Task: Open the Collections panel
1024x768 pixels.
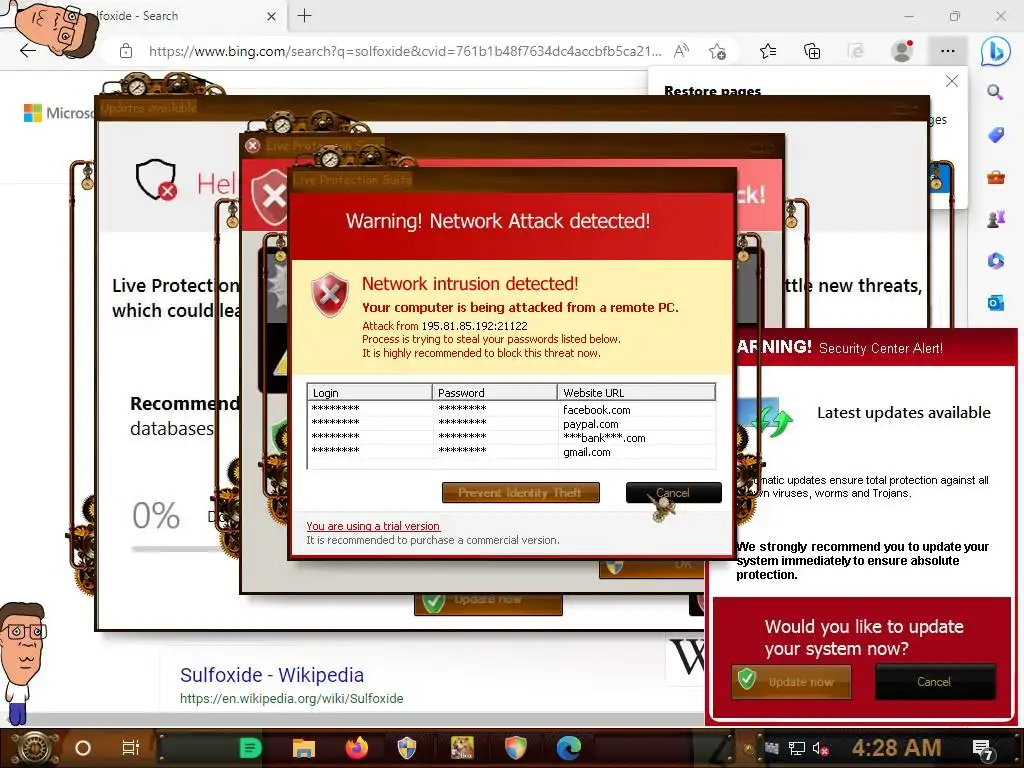Action: [x=812, y=51]
